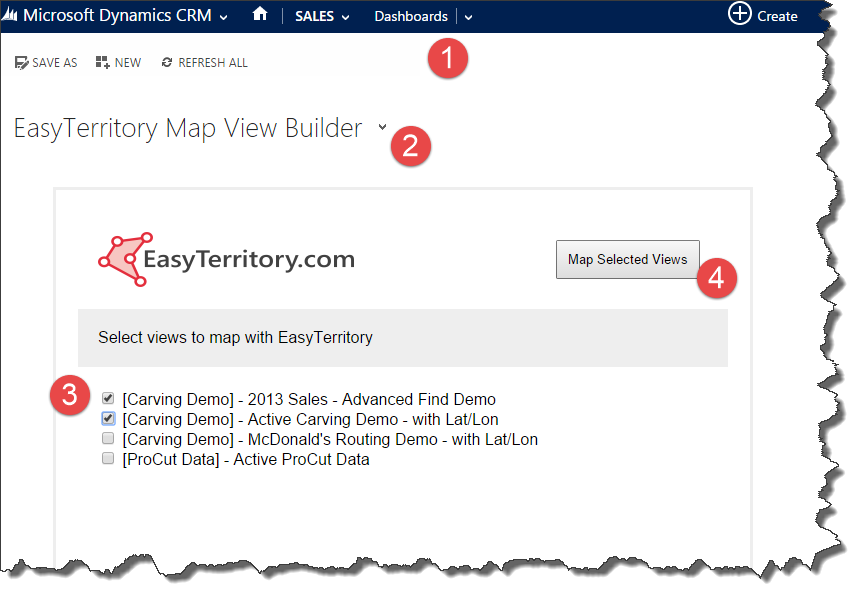Screen dimensions: 862x600
Task: Check the McDonald's Routing Demo view
Action: [x=108, y=438]
